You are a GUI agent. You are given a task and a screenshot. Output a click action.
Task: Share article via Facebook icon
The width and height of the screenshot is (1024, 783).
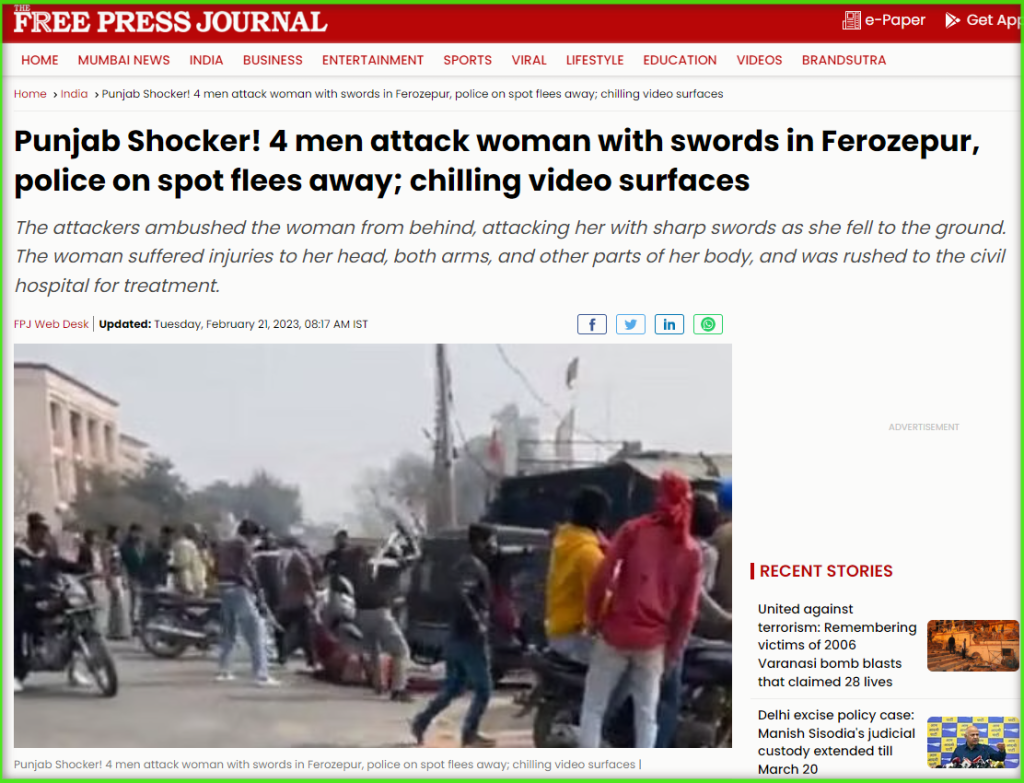[x=592, y=325]
